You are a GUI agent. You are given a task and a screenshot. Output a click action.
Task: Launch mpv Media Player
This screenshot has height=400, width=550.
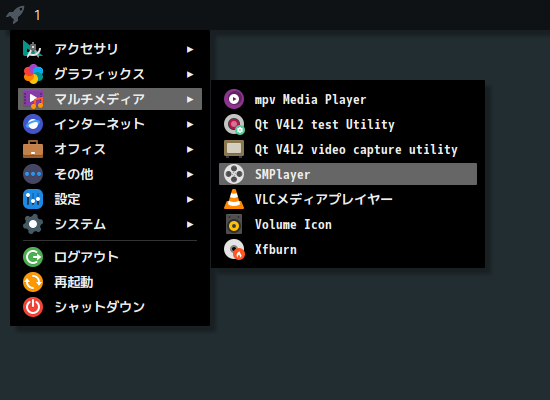pyautogui.click(x=348, y=99)
